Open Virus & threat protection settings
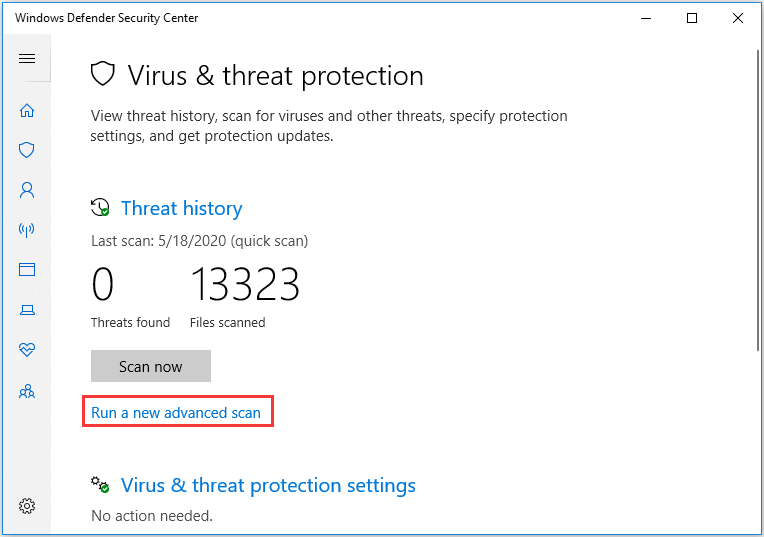Image resolution: width=764 pixels, height=537 pixels. tap(268, 485)
